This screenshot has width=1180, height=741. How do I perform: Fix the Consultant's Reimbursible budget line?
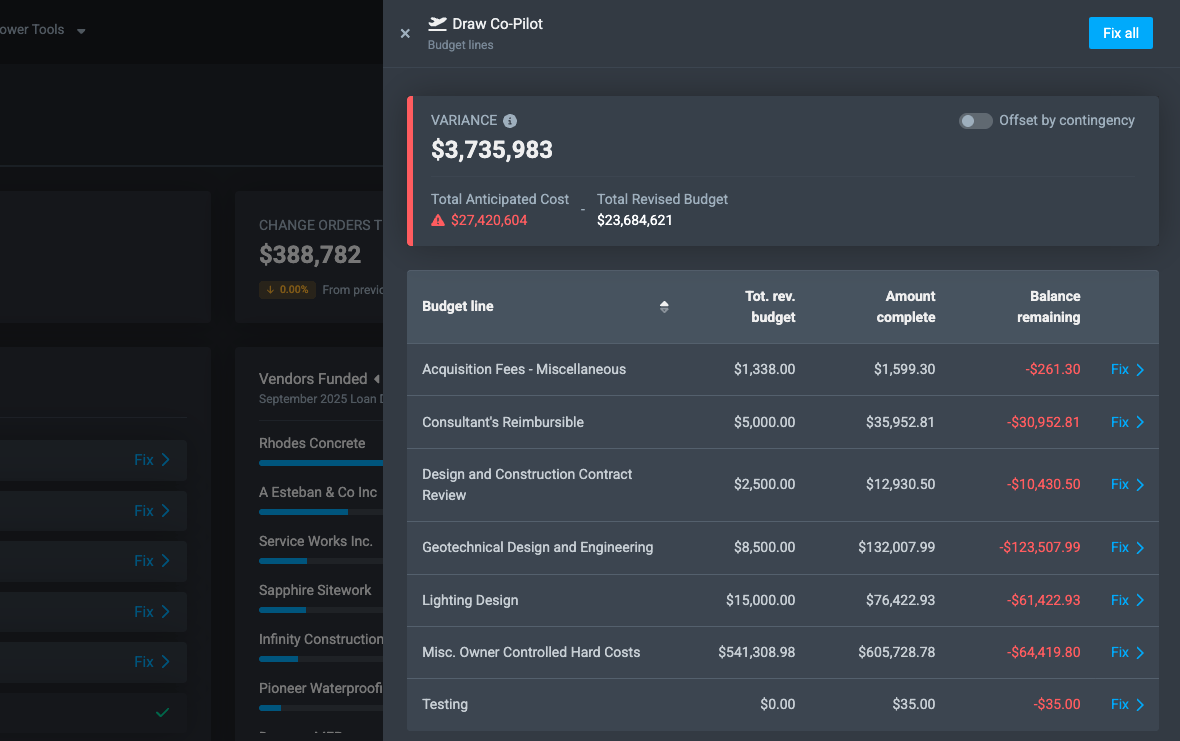point(1118,422)
